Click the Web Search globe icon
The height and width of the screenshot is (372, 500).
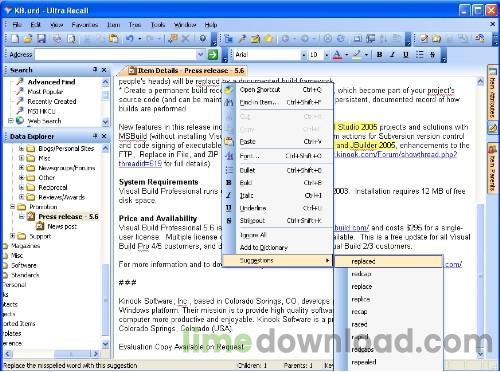[20, 121]
